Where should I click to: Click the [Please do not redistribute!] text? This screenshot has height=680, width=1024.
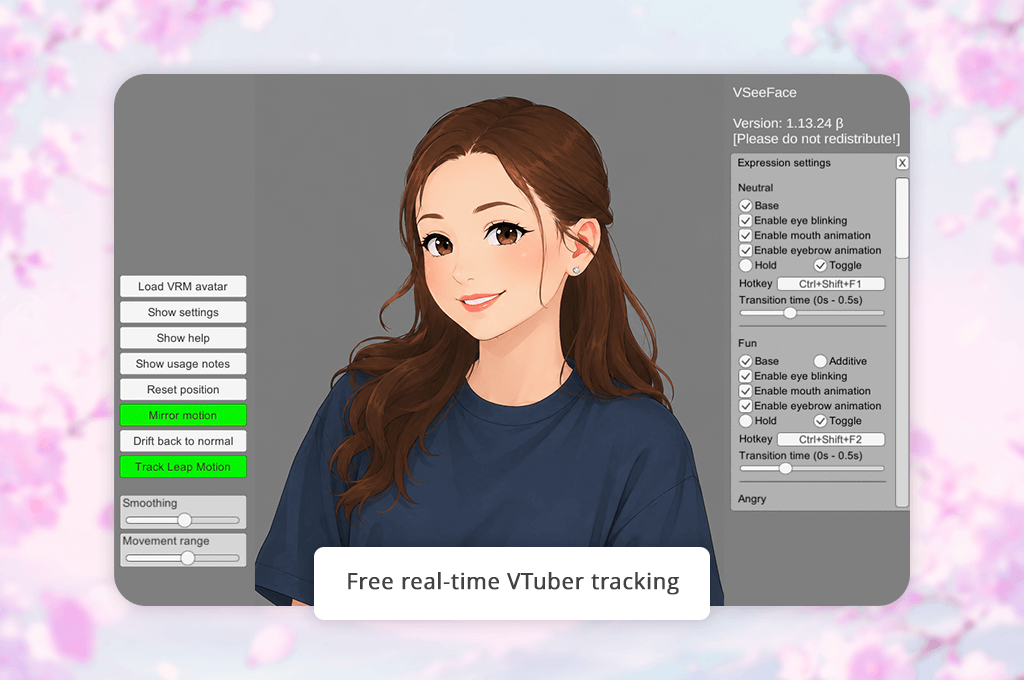(816, 139)
